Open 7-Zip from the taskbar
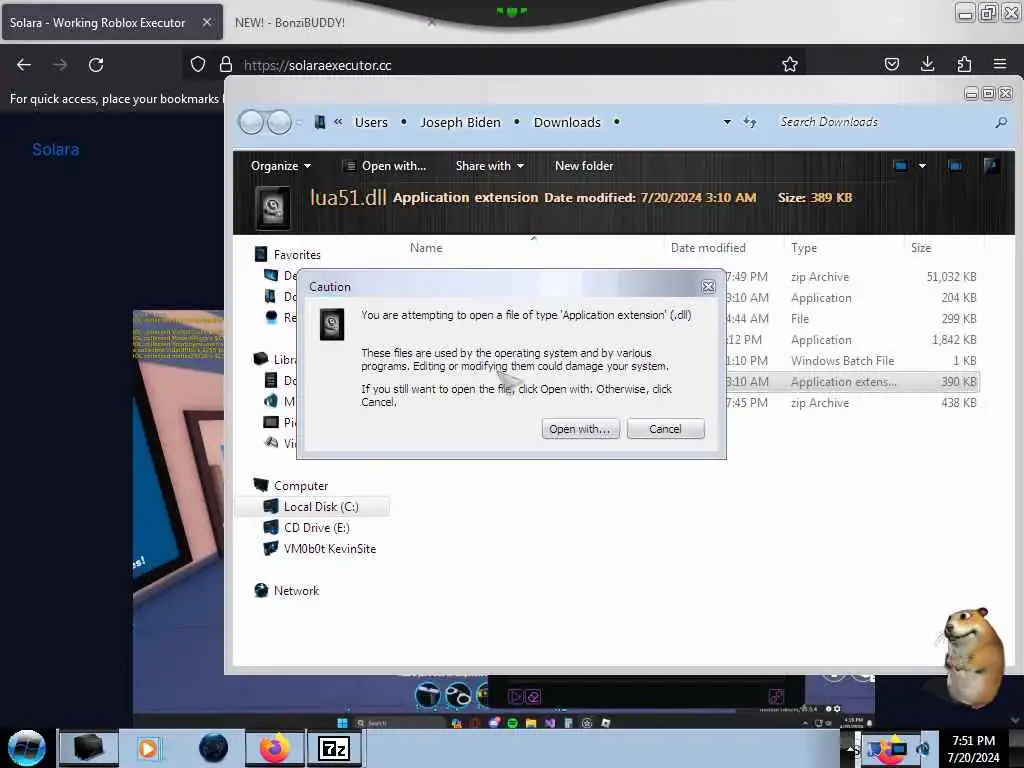 pos(334,748)
